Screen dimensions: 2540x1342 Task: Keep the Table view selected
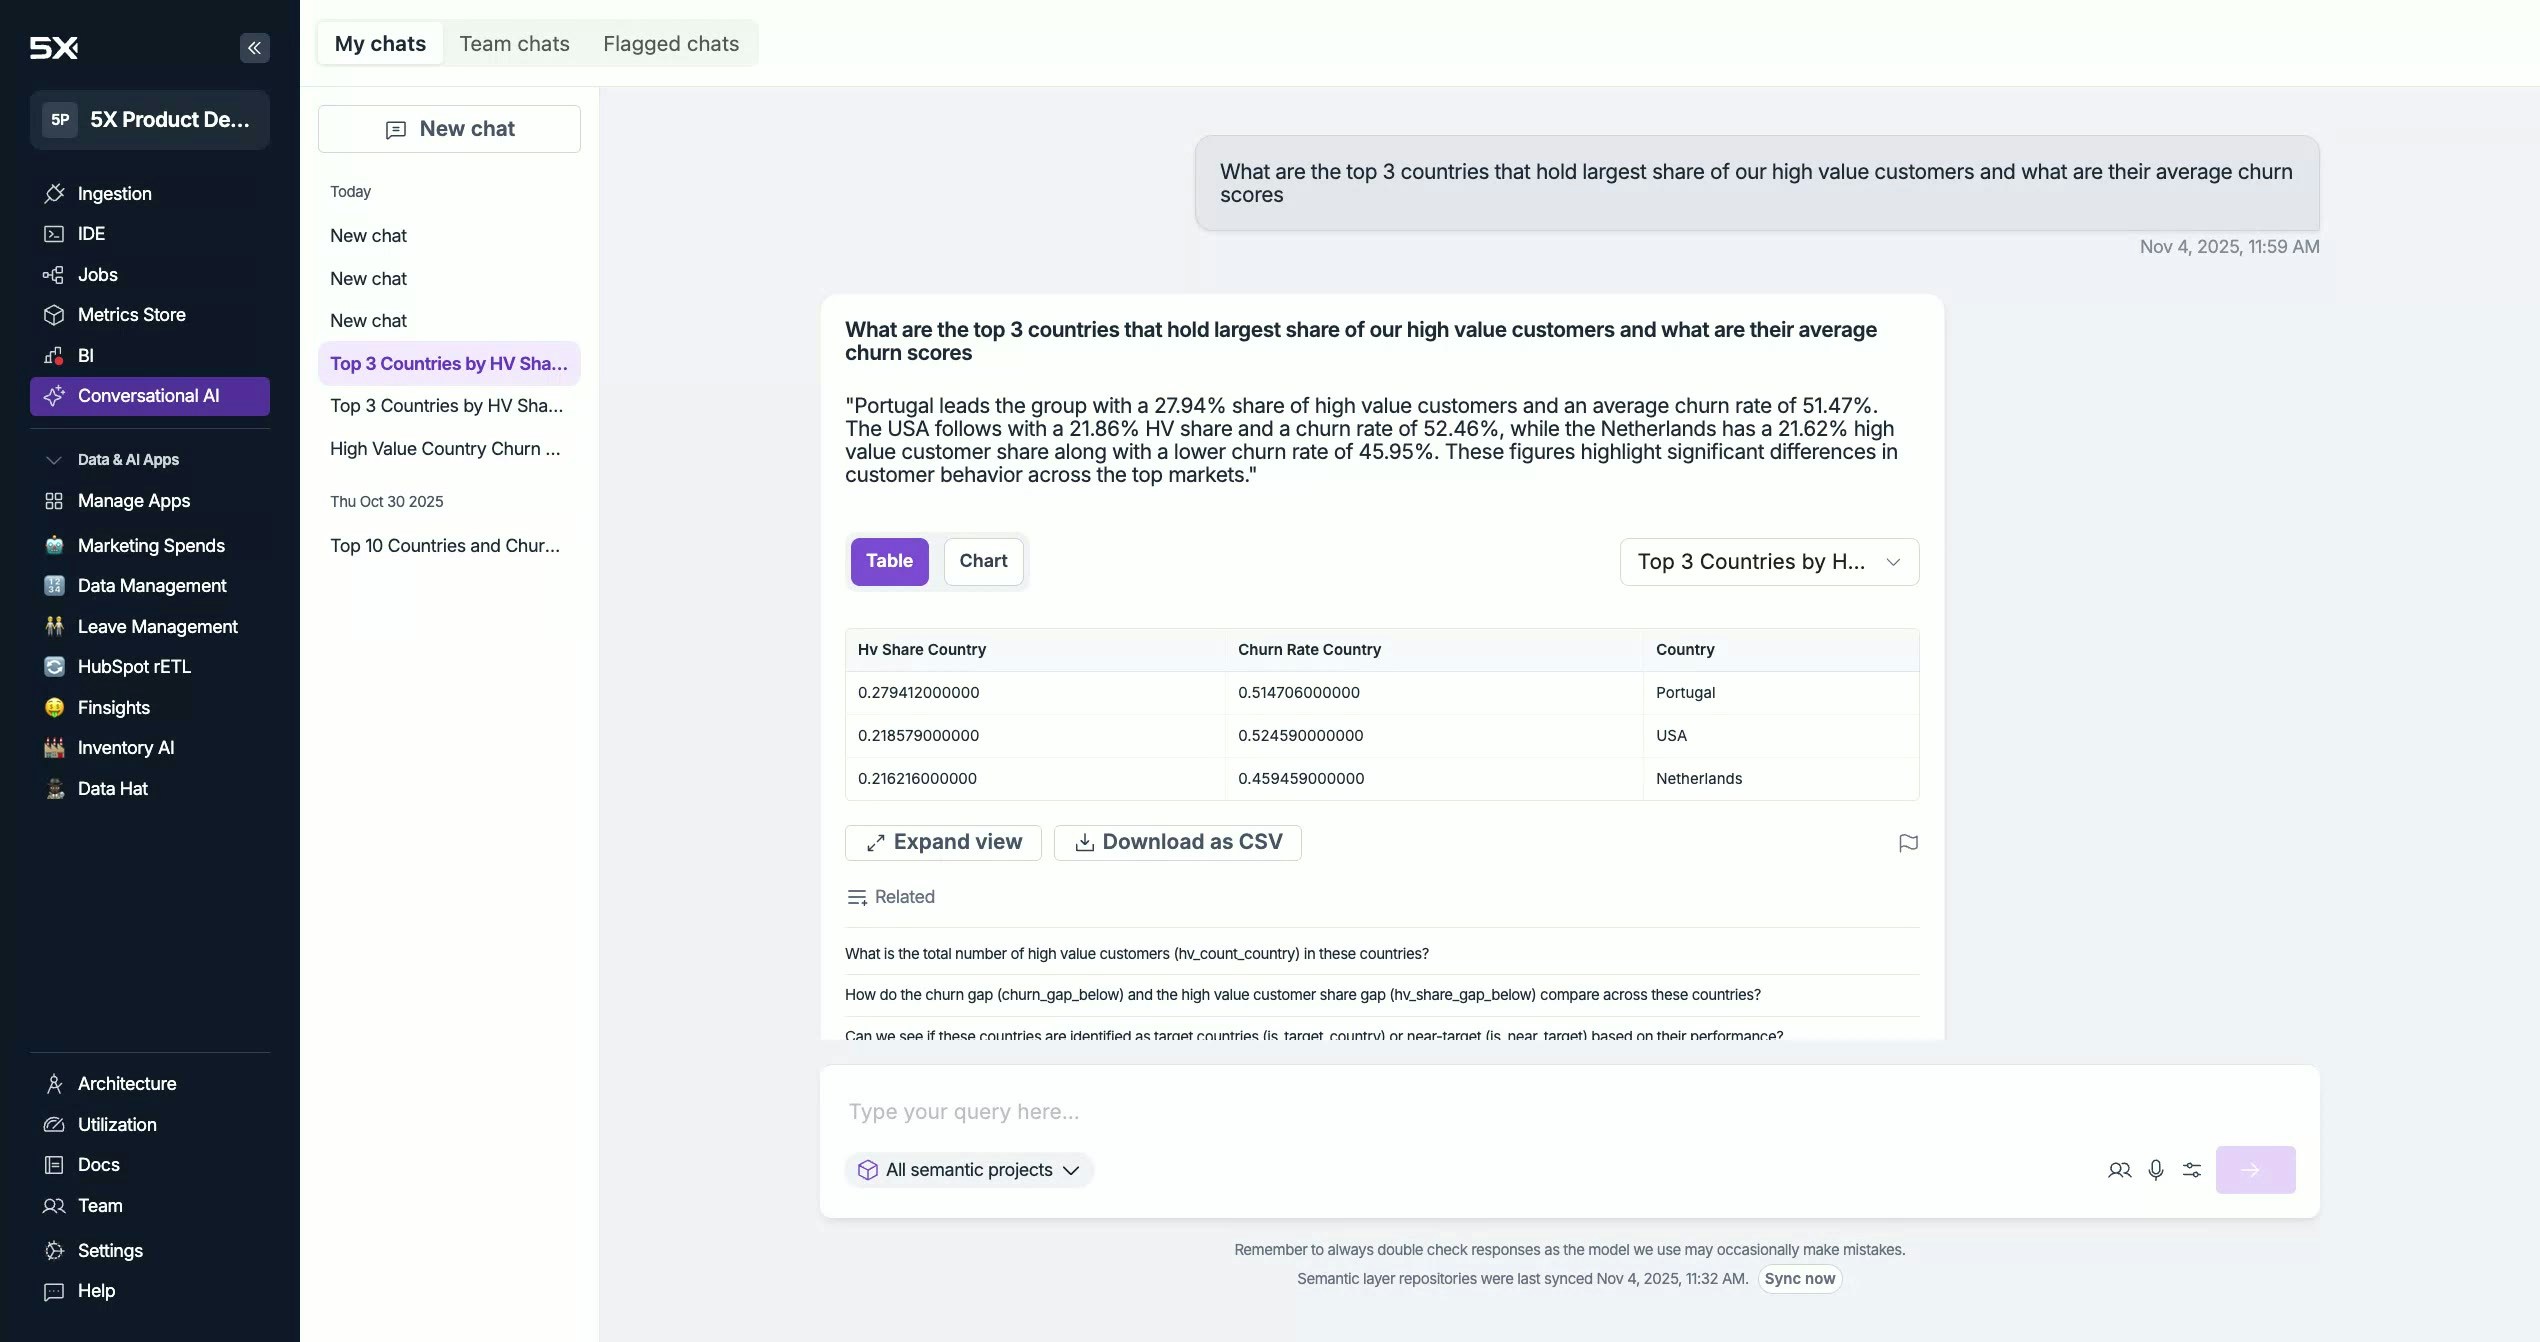(889, 561)
